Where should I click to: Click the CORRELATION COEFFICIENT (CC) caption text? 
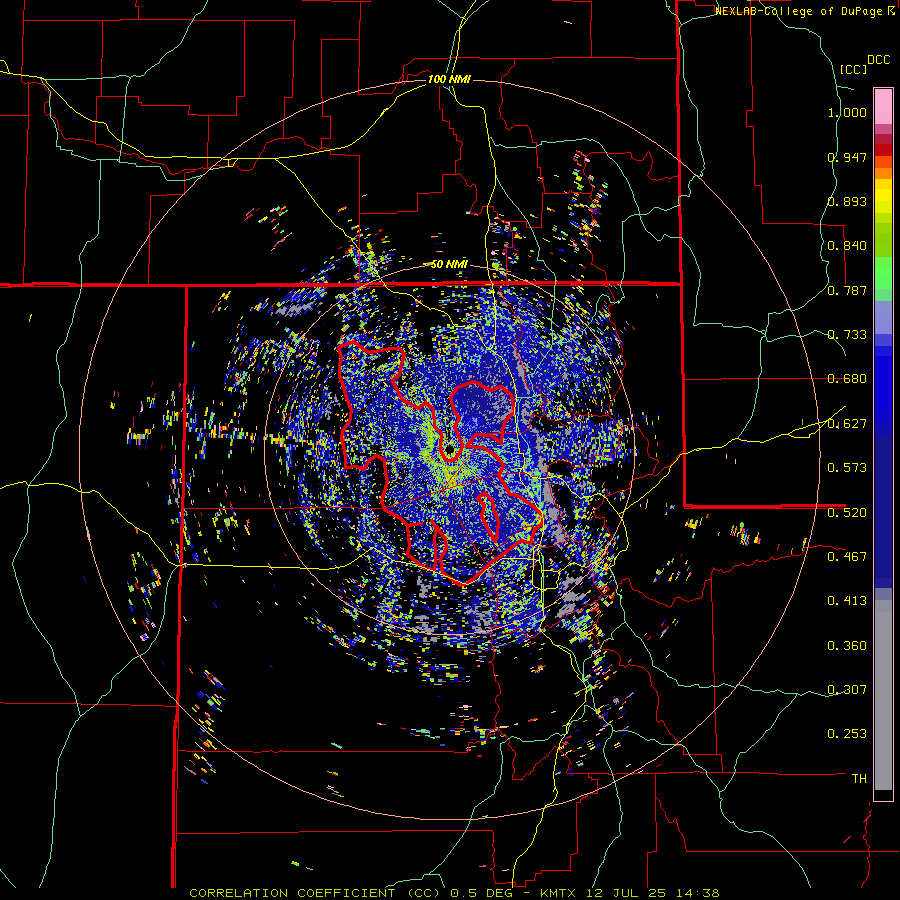315,893
